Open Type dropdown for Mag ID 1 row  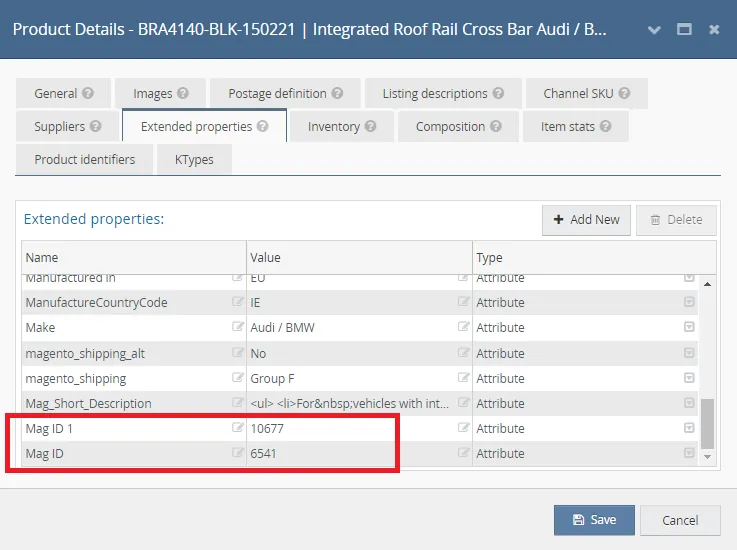click(689, 428)
